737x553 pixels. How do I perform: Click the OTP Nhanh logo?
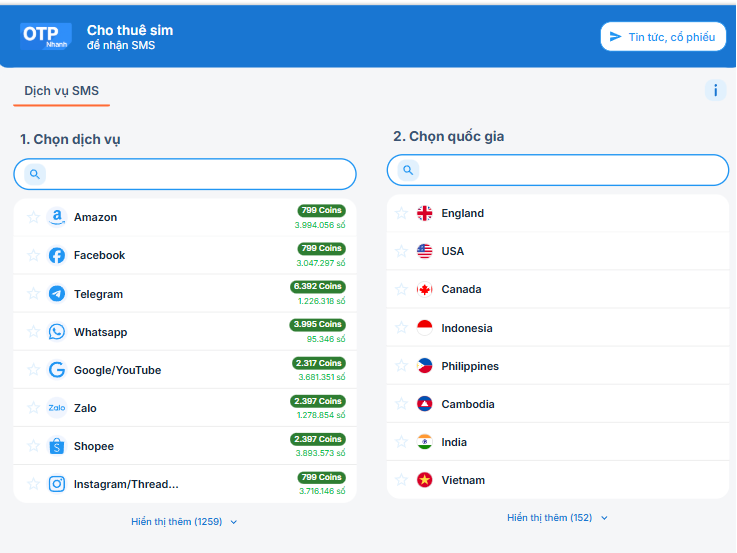click(46, 36)
